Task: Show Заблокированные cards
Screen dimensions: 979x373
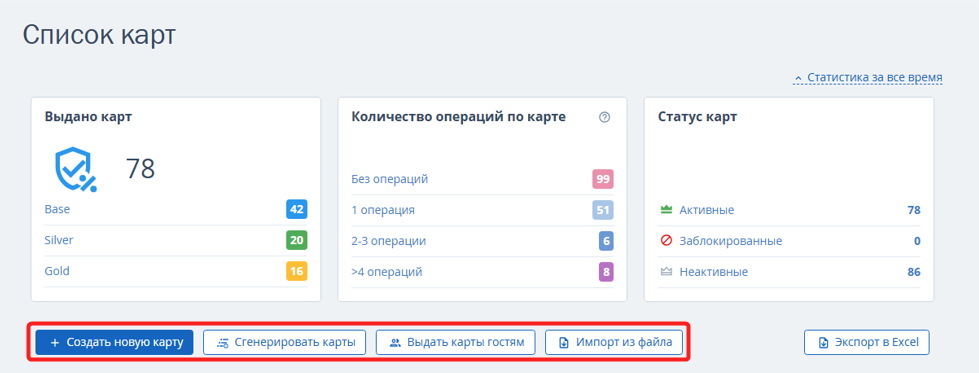Action: click(x=731, y=241)
